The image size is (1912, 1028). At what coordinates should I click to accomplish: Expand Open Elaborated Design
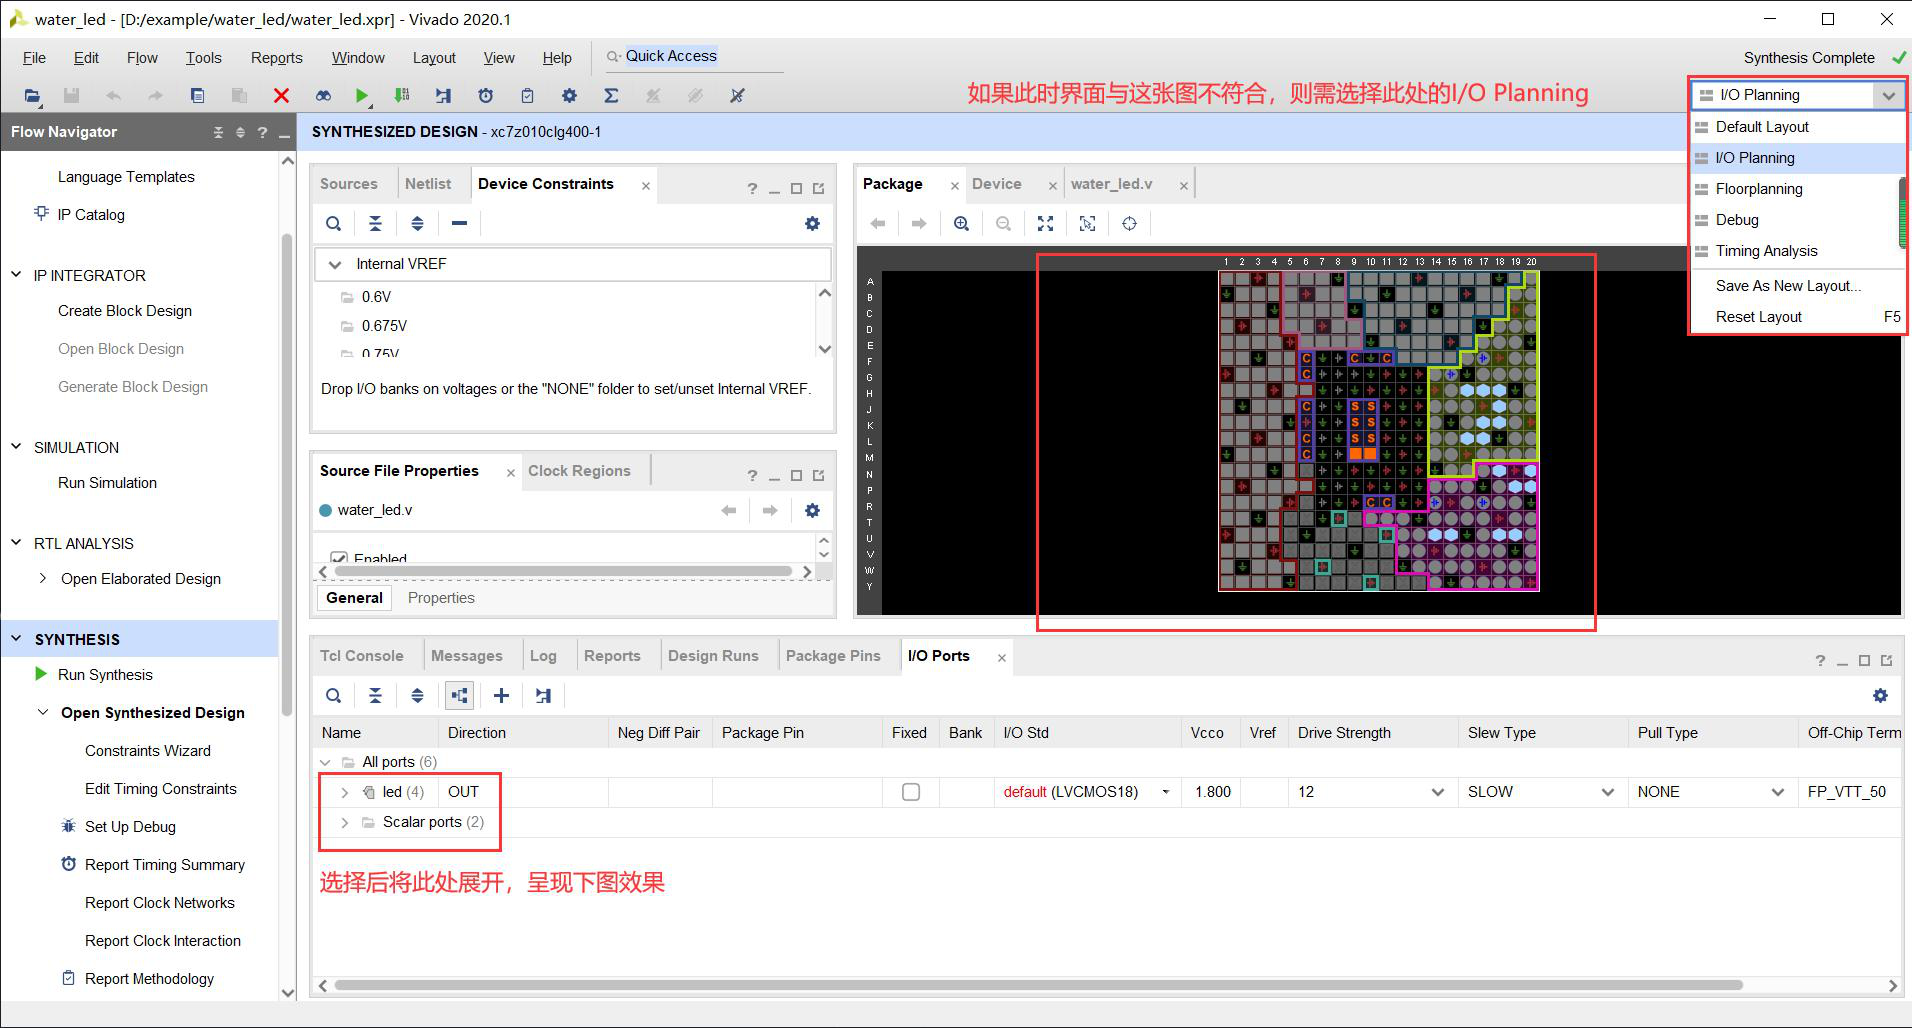coord(42,578)
